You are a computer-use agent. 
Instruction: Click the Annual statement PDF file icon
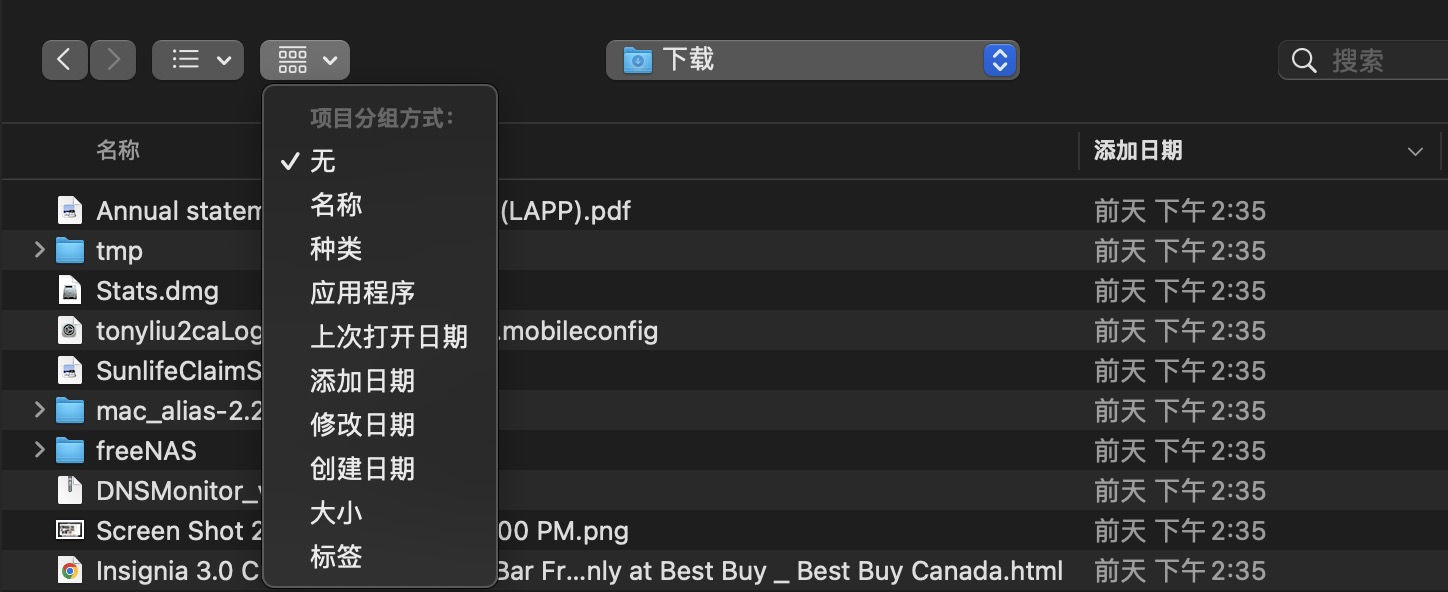(70, 210)
